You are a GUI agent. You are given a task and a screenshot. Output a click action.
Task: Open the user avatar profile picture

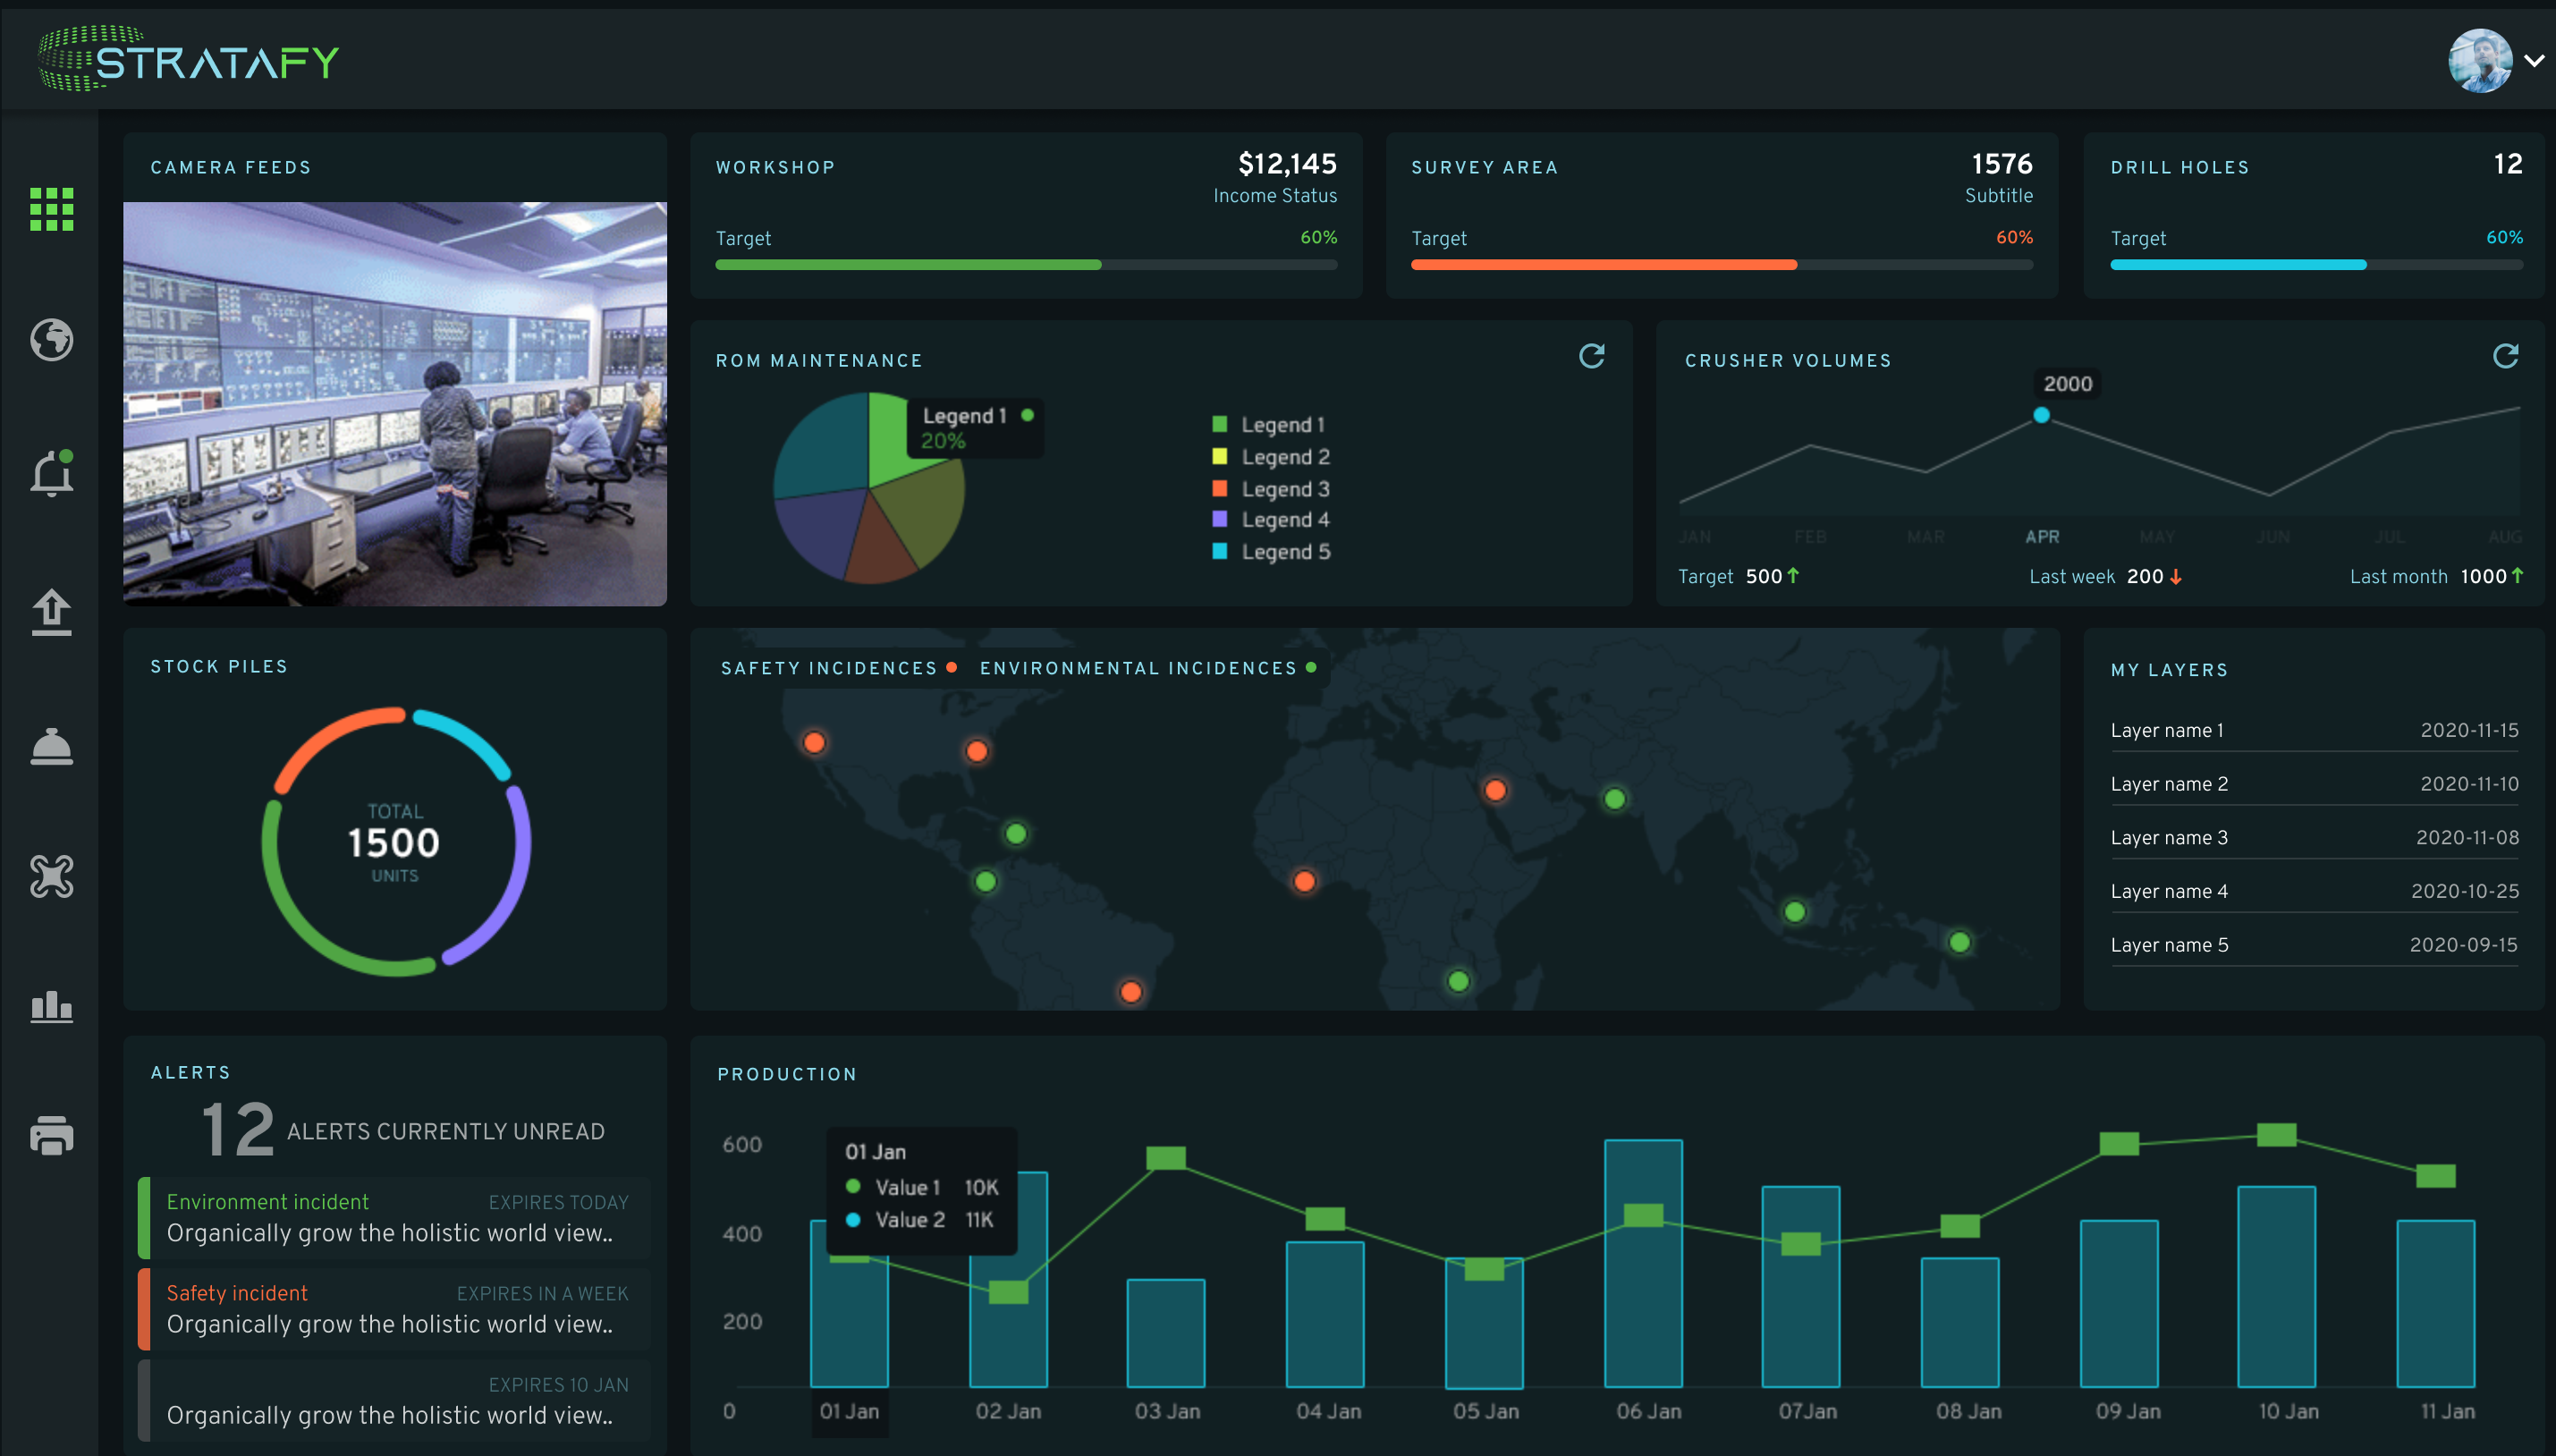coord(2479,60)
